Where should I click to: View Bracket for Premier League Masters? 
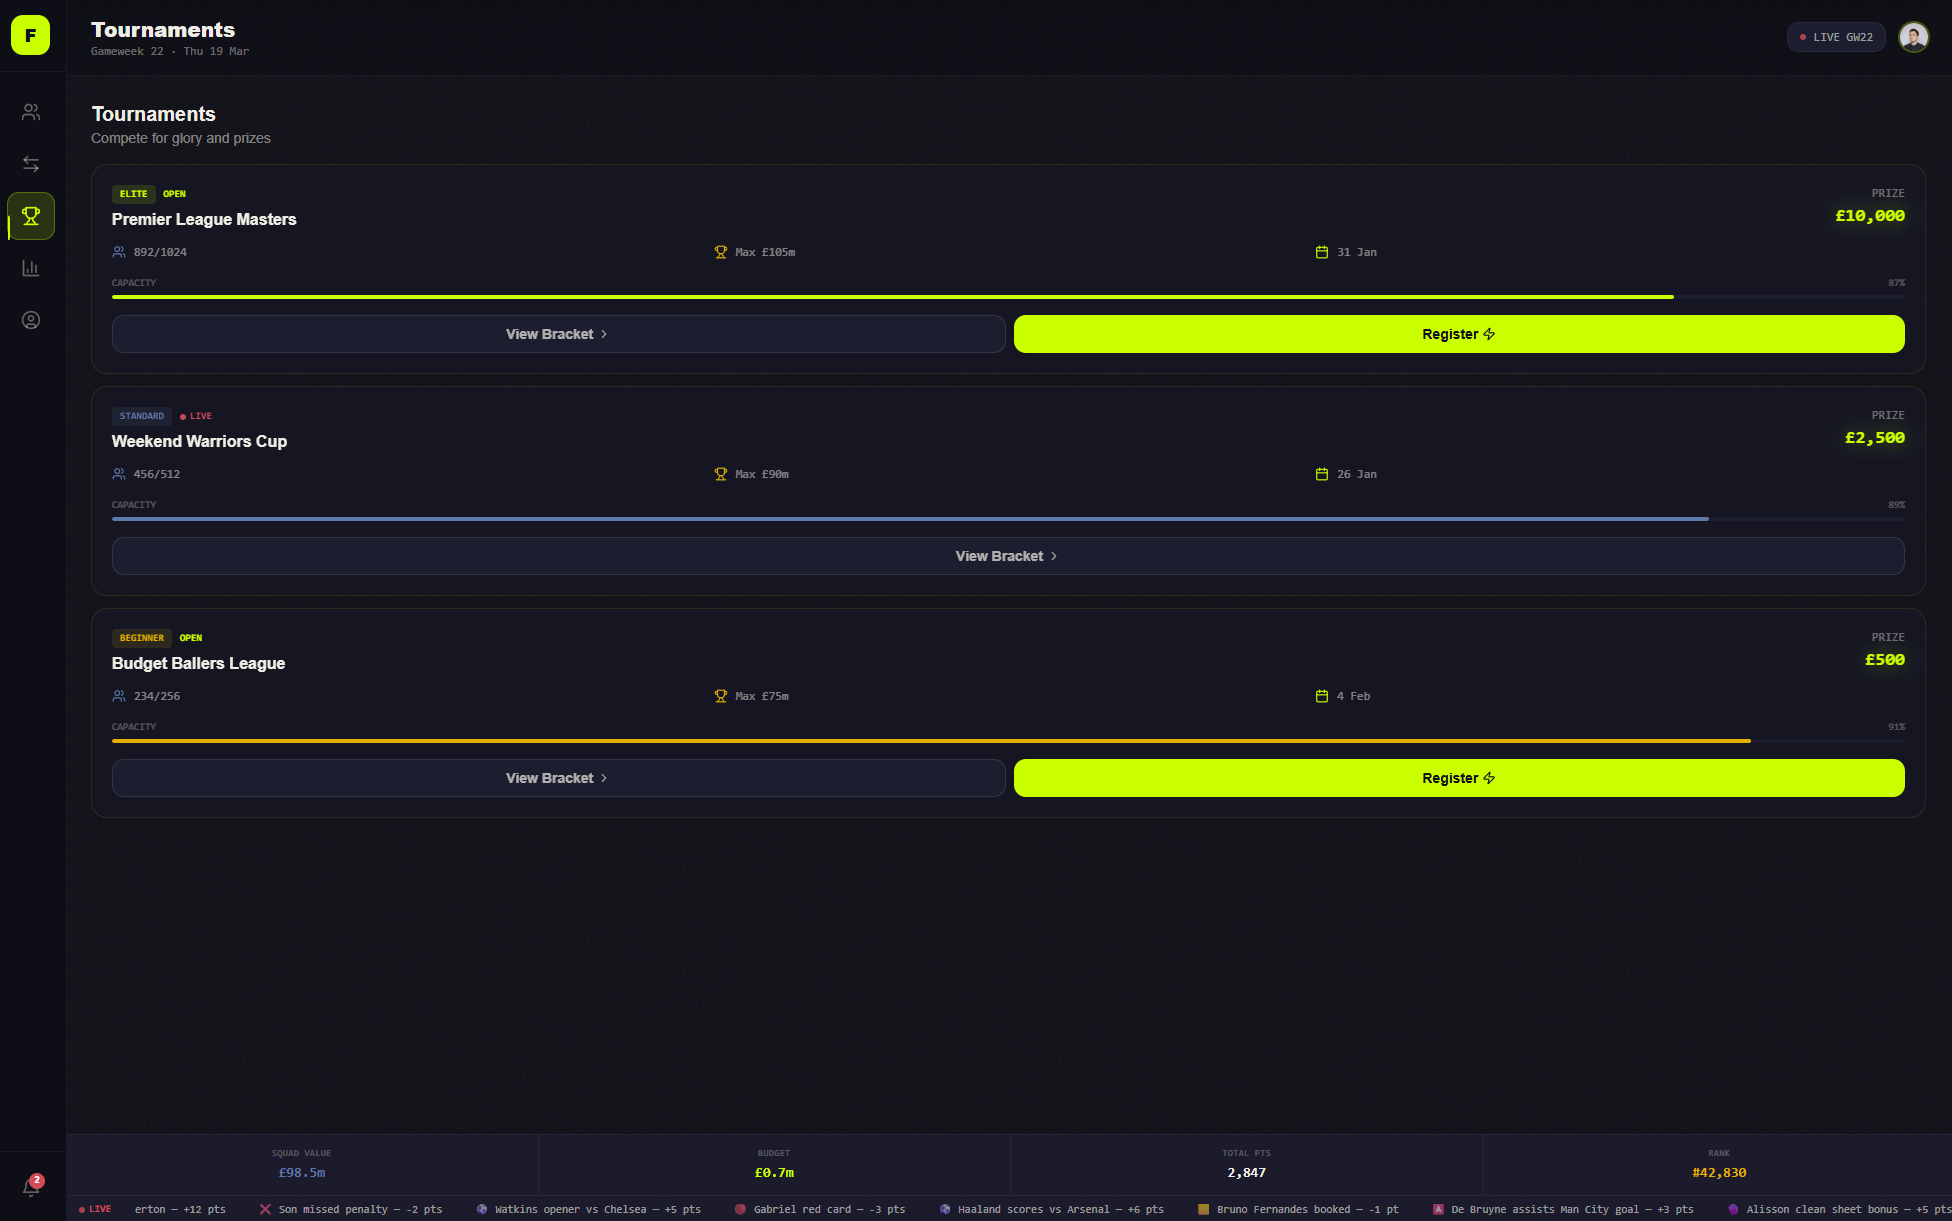(x=557, y=334)
